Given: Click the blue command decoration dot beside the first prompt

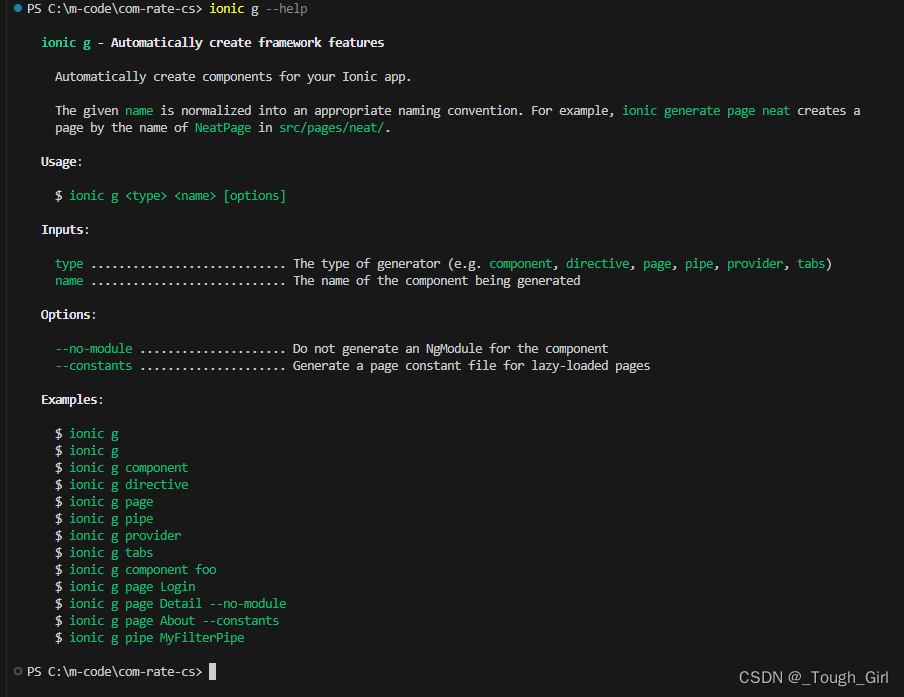Looking at the screenshot, I should coord(17,8).
